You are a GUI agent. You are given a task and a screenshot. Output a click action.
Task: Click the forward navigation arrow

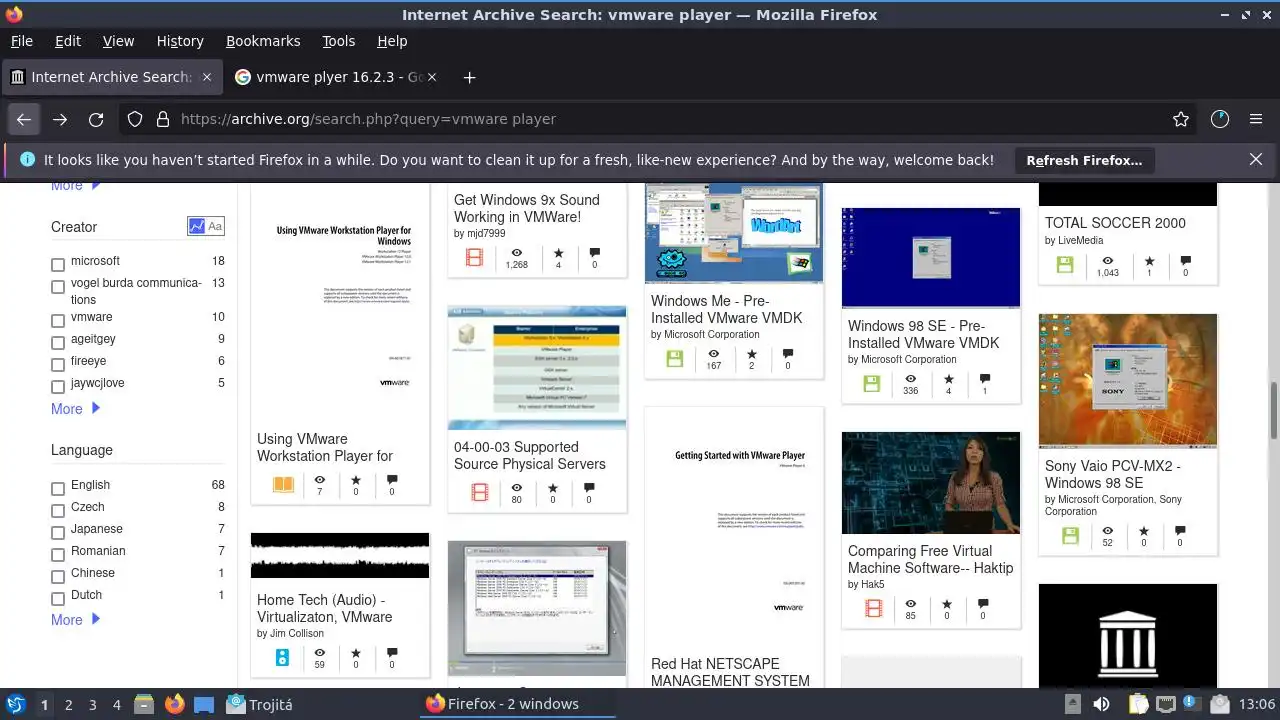coord(60,119)
